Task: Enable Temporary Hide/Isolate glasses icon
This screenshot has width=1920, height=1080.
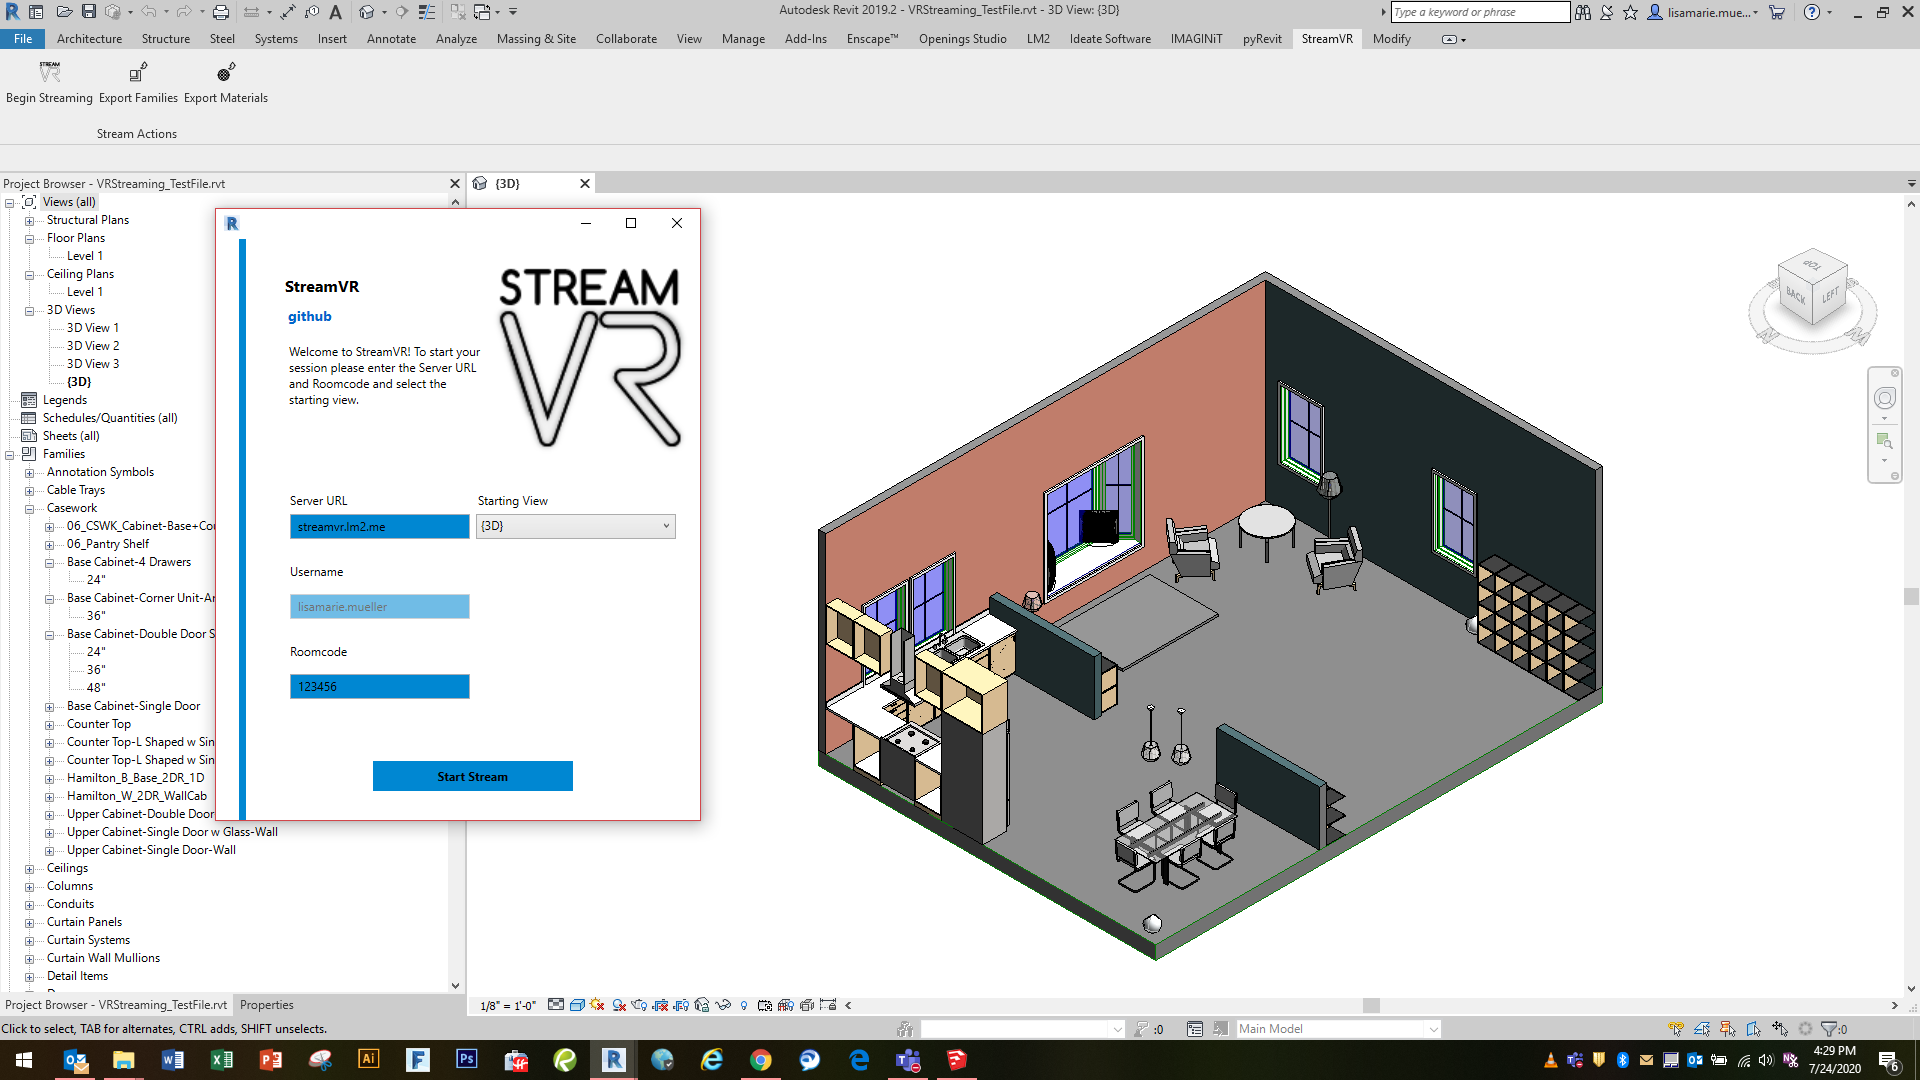Action: (x=723, y=1005)
